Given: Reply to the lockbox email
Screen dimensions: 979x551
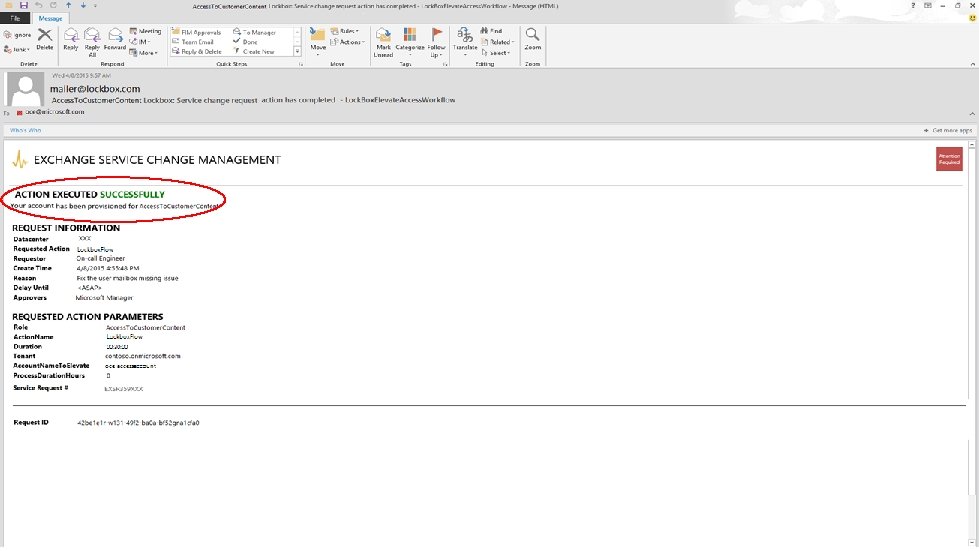Looking at the screenshot, I should (71, 40).
